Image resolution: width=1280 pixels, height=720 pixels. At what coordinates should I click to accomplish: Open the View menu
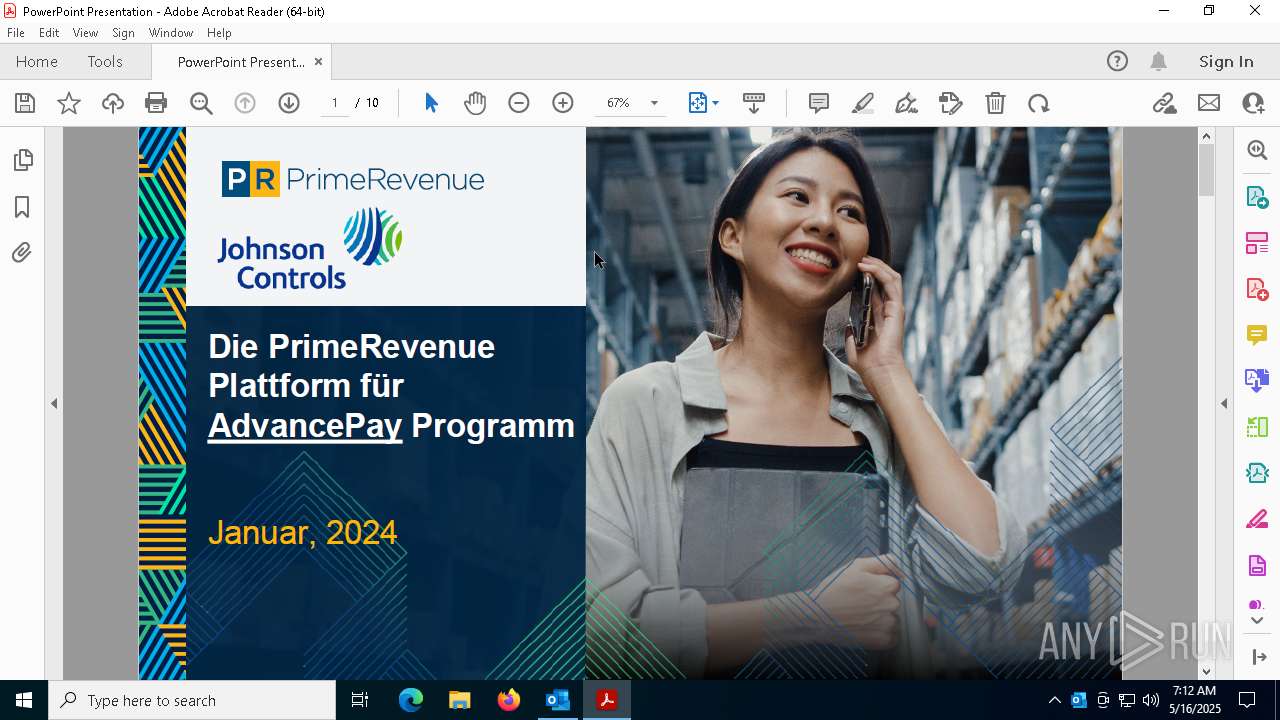click(x=85, y=33)
